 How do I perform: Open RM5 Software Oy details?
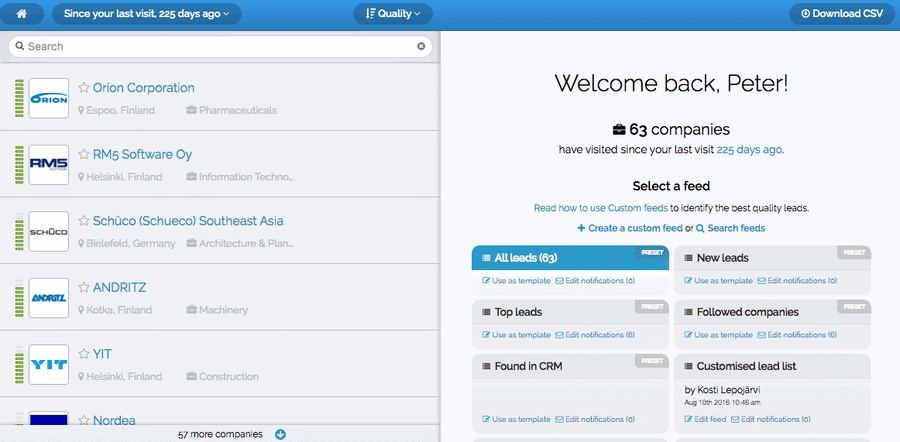tap(142, 154)
